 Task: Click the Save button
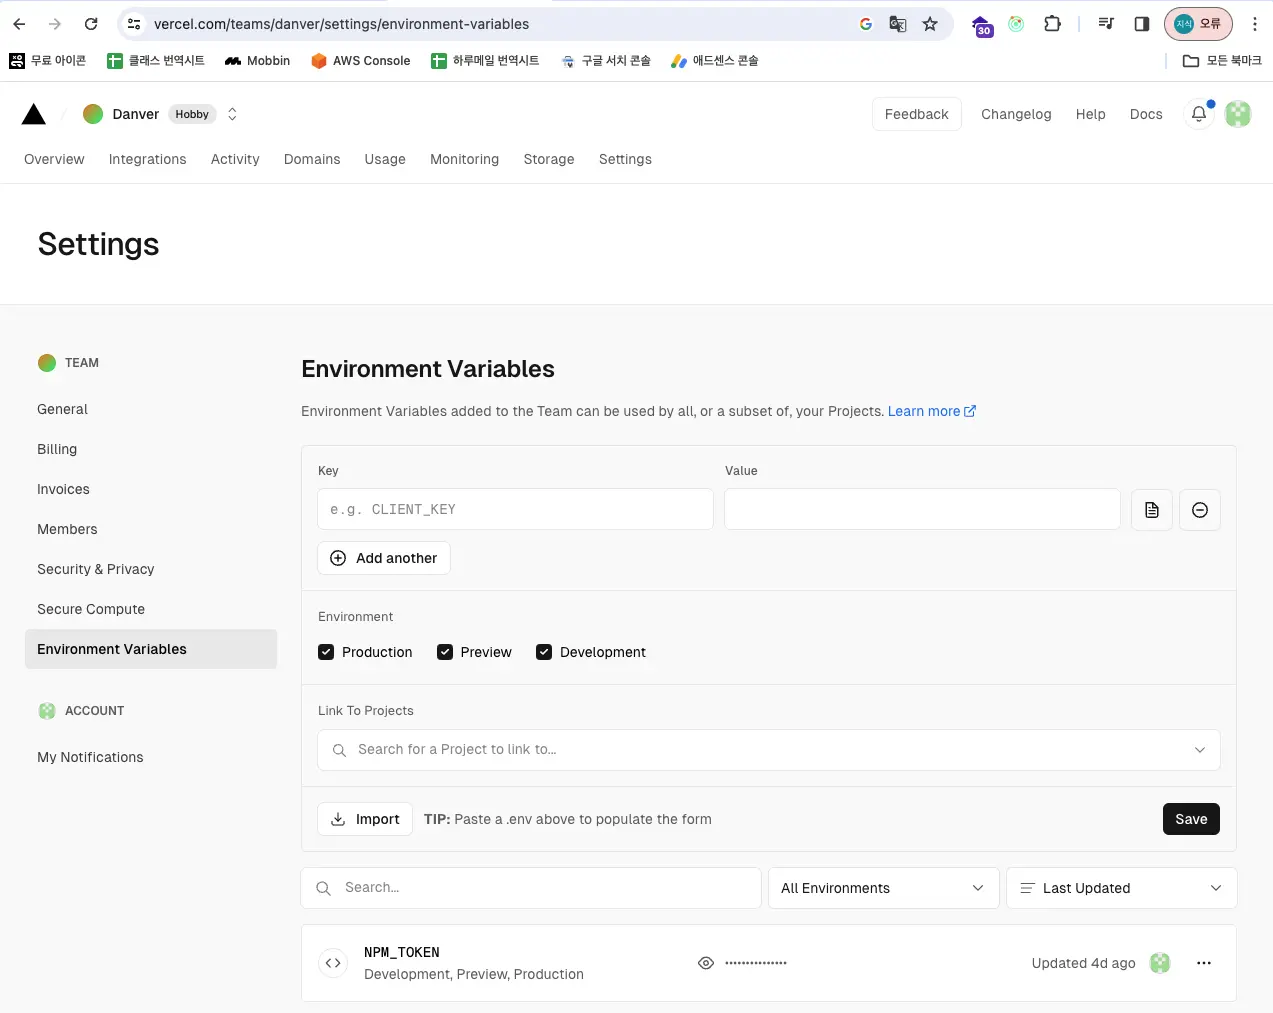coord(1190,819)
